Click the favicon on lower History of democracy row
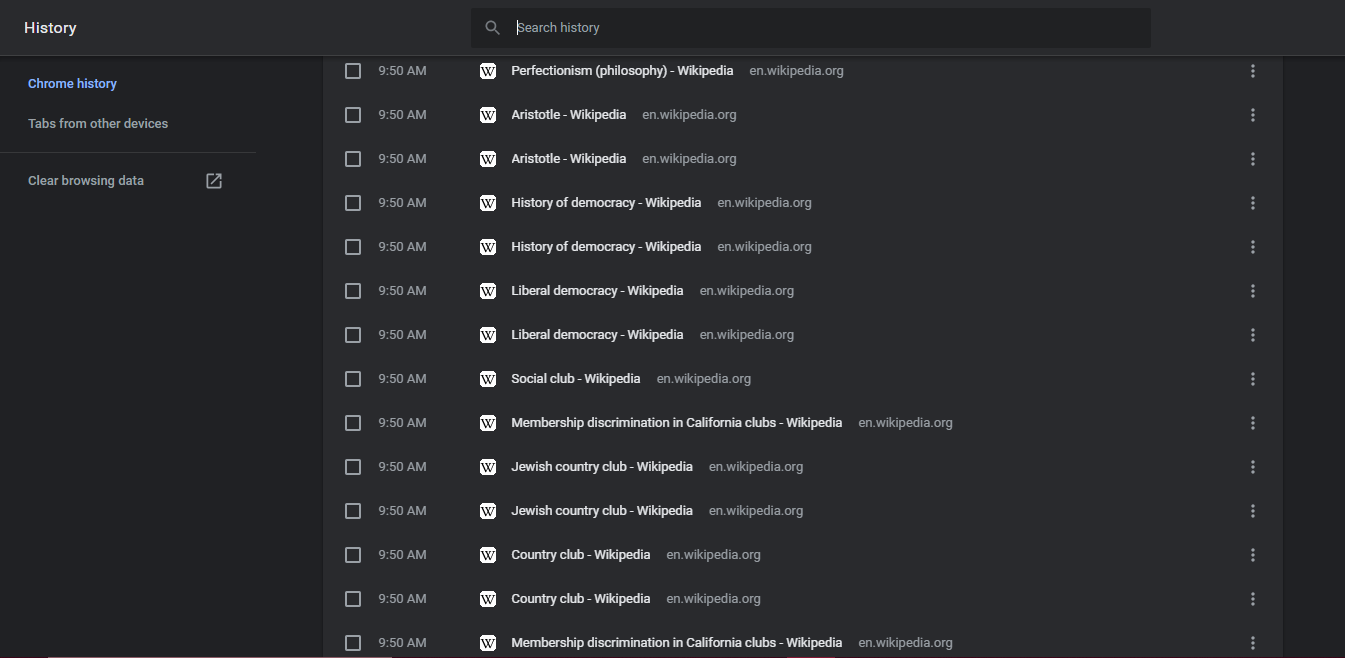1345x658 pixels. pos(488,247)
